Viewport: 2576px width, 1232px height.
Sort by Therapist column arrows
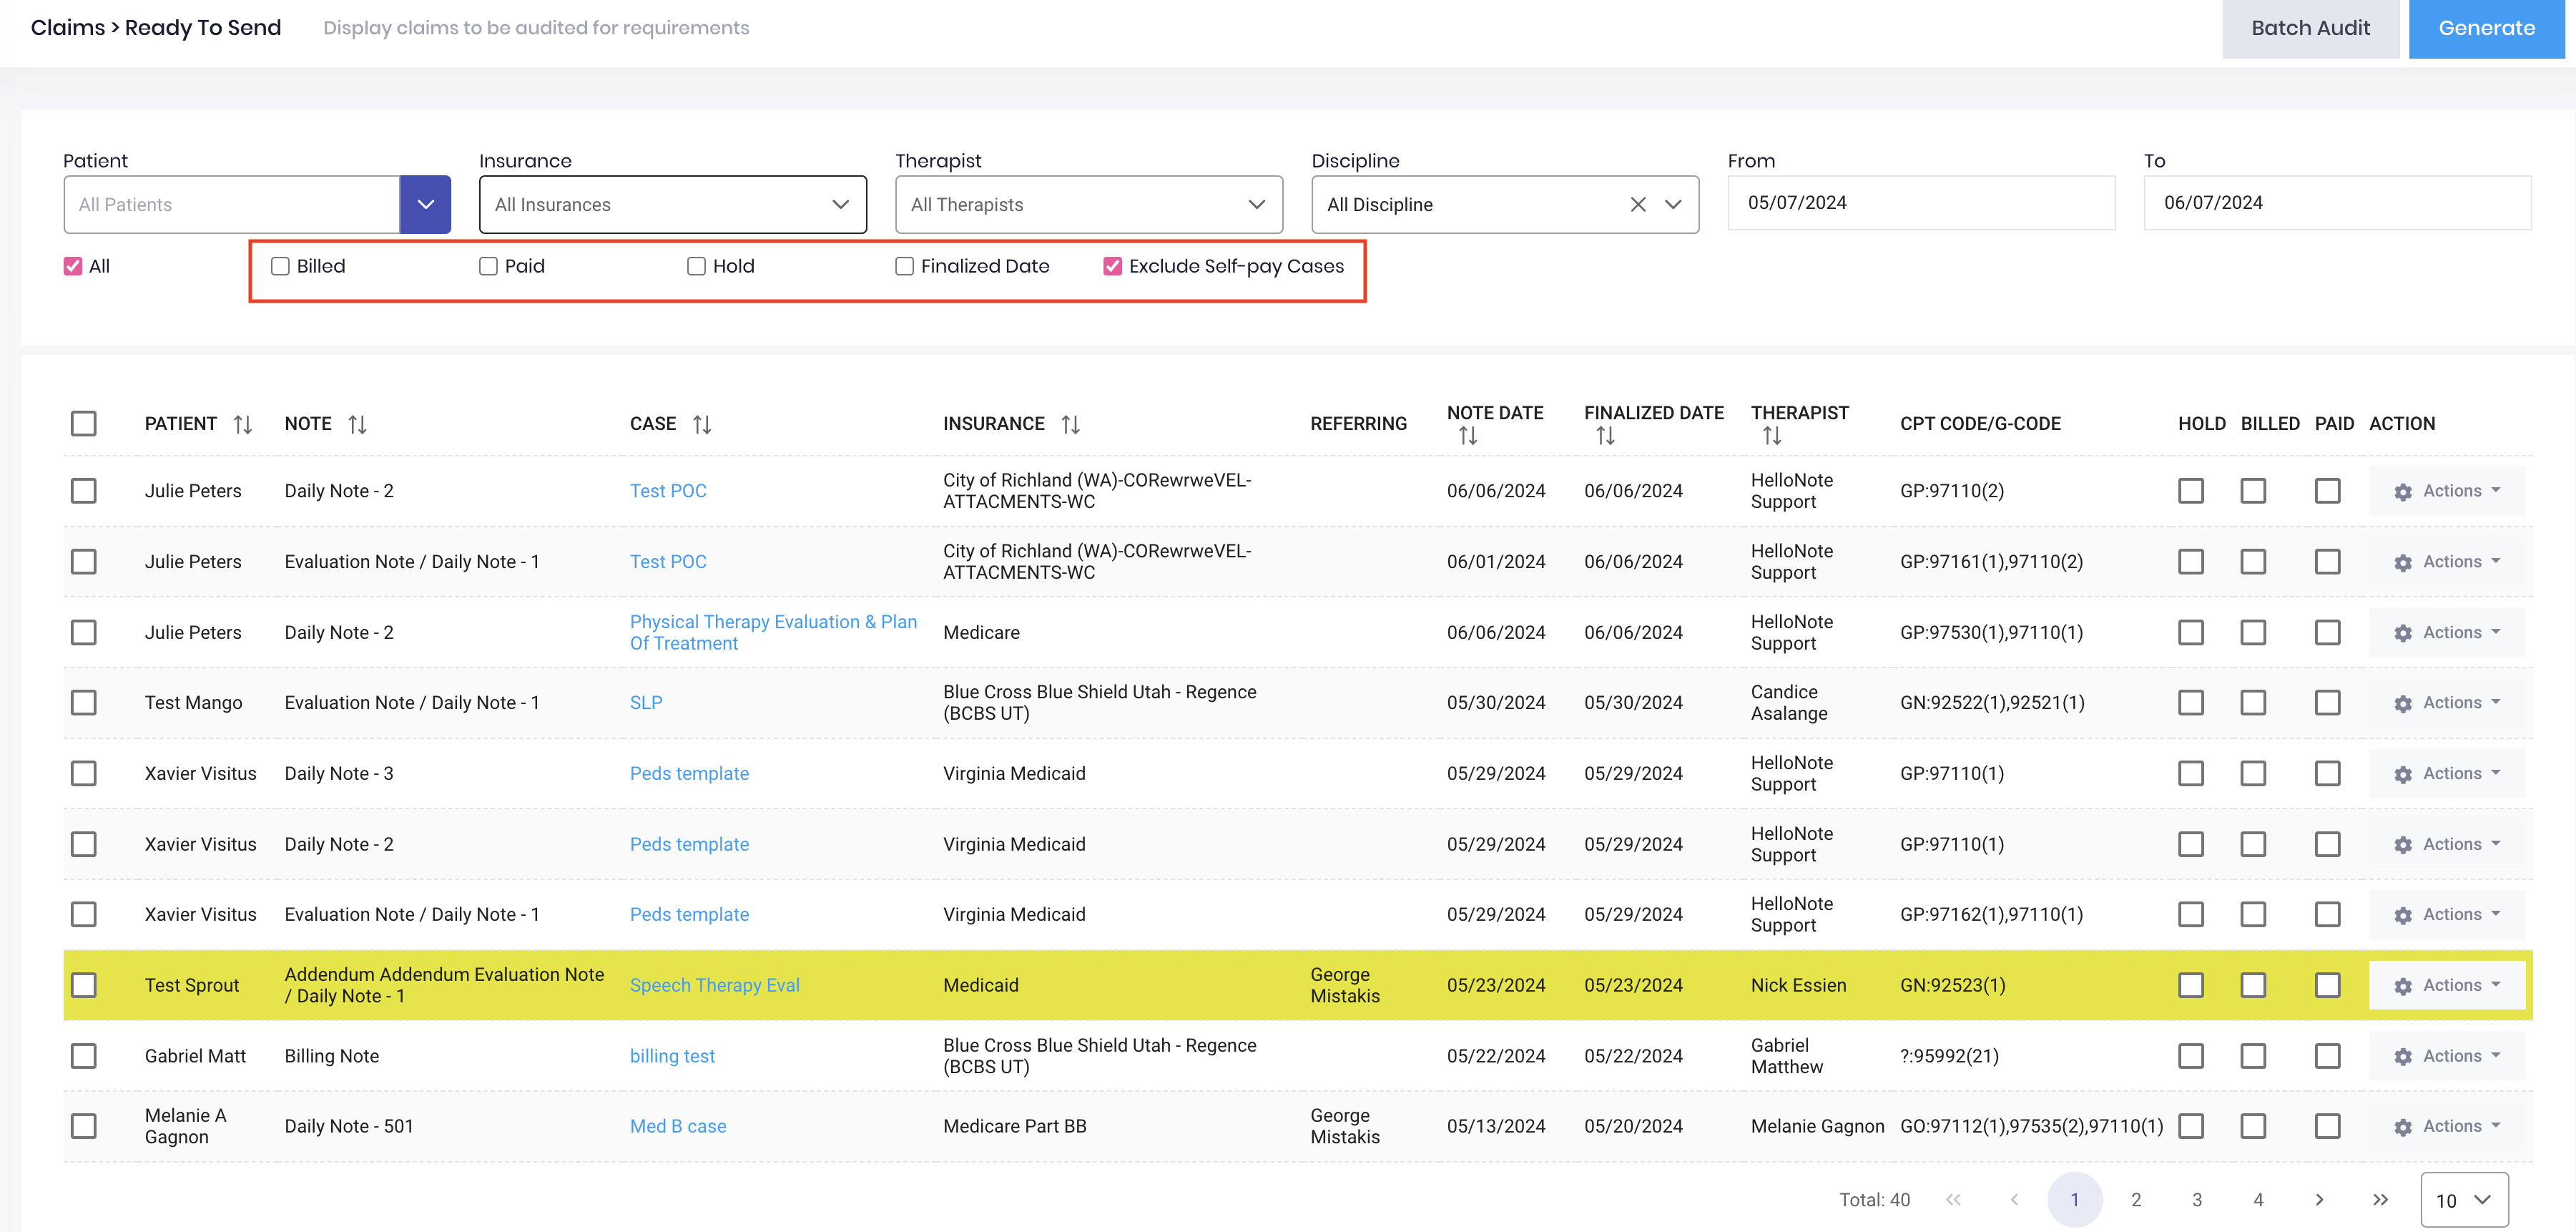click(1772, 436)
